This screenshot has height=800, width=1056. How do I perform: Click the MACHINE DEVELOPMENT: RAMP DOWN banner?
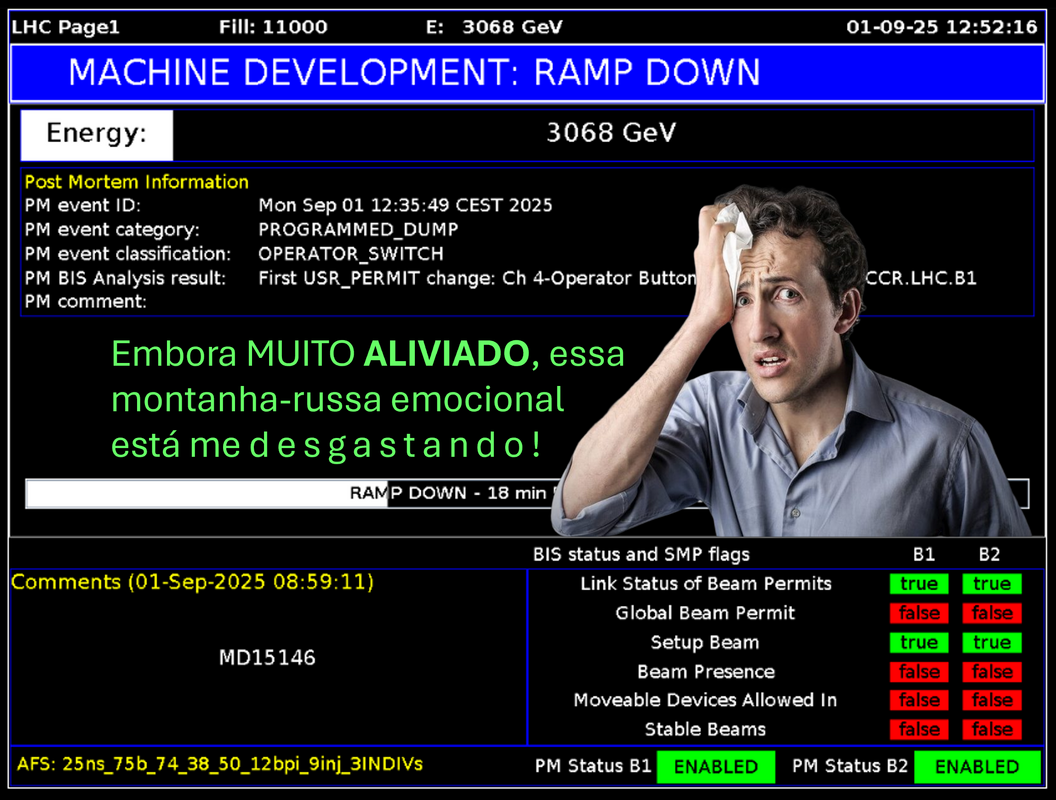pos(527,73)
